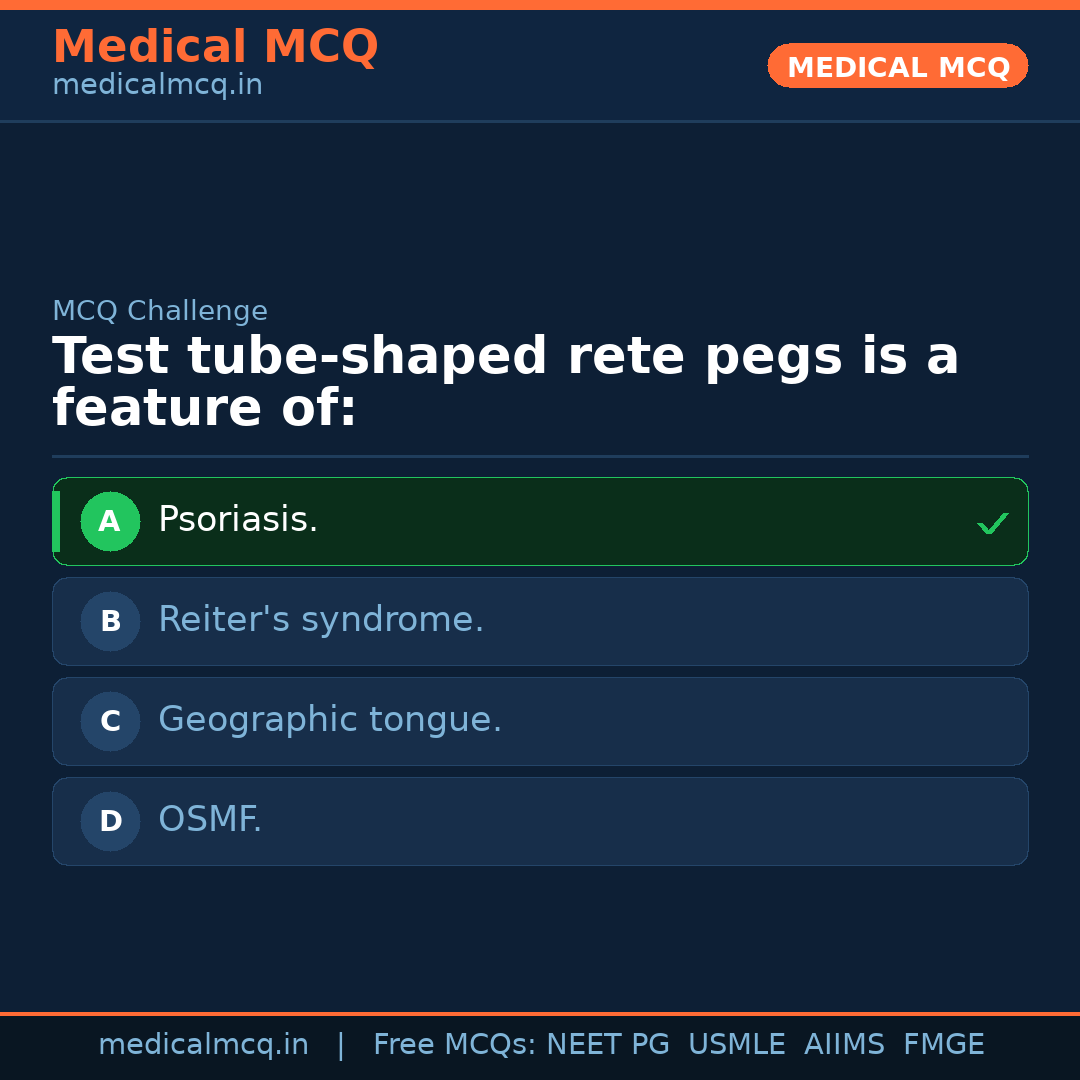Click the MCQ Challenge label
The width and height of the screenshot is (1080, 1080).
click(160, 311)
